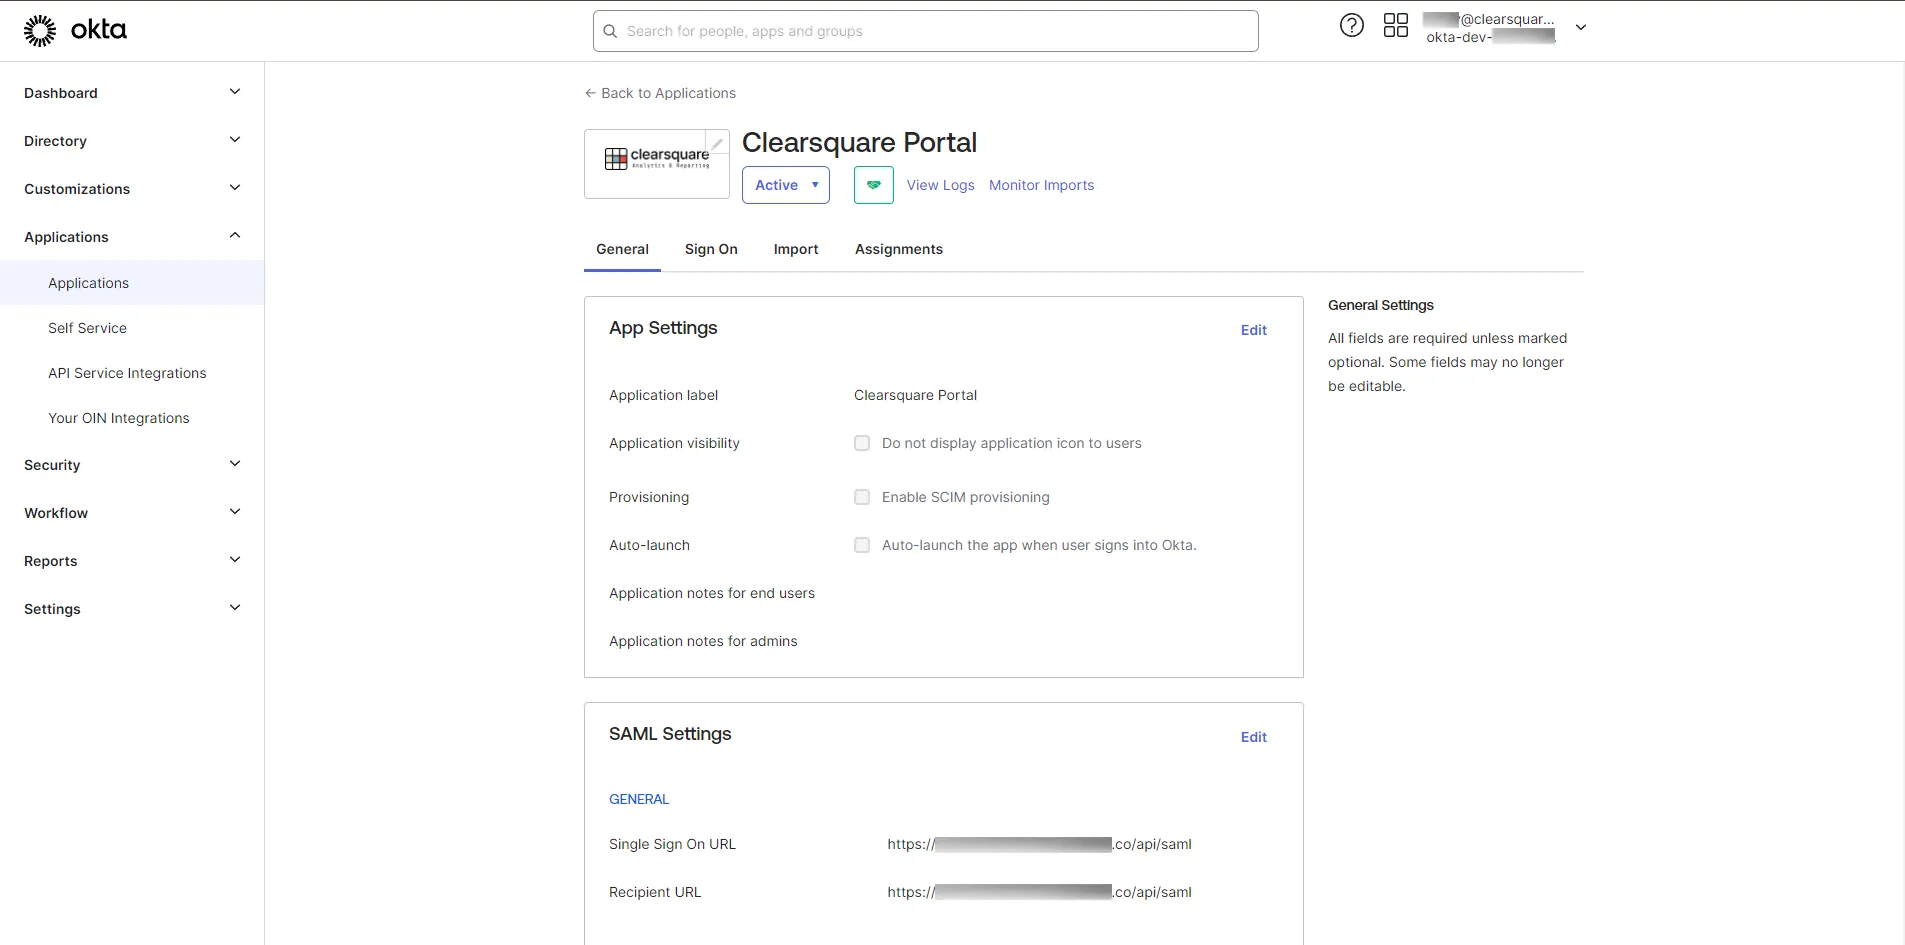This screenshot has width=1905, height=945.
Task: Click View Logs link
Action: coord(940,185)
